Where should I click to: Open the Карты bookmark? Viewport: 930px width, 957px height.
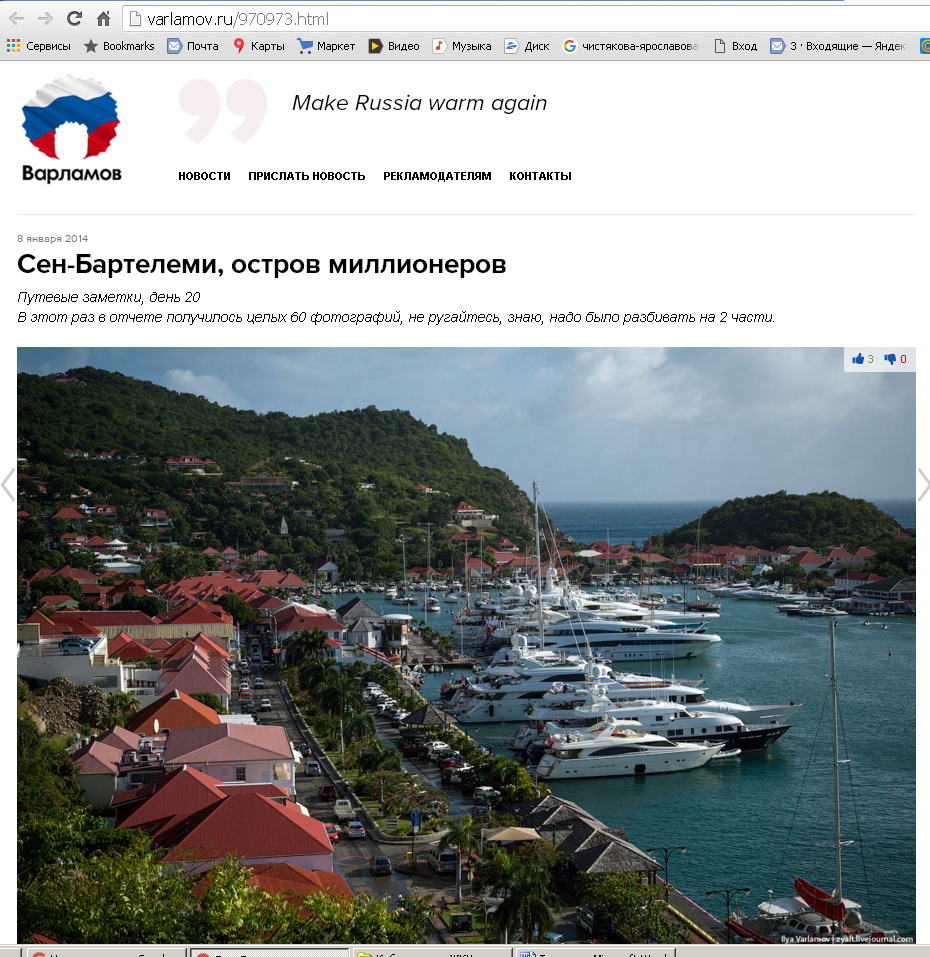point(259,46)
